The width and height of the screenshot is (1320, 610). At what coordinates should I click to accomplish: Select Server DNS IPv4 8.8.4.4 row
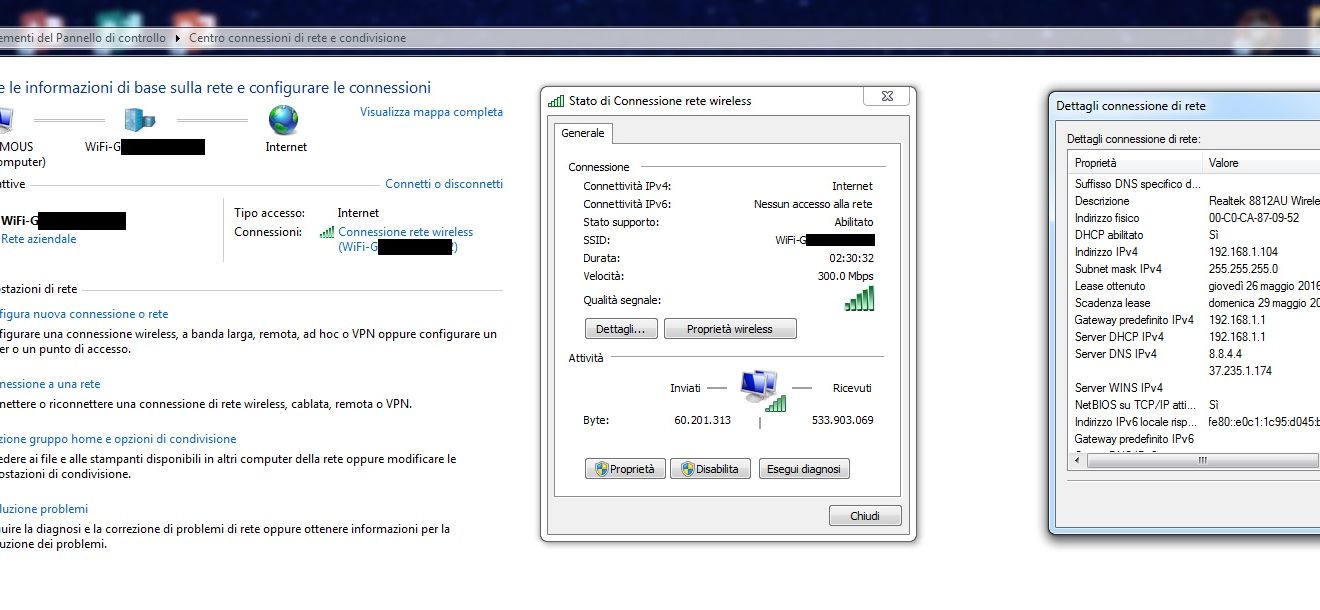coord(1195,354)
